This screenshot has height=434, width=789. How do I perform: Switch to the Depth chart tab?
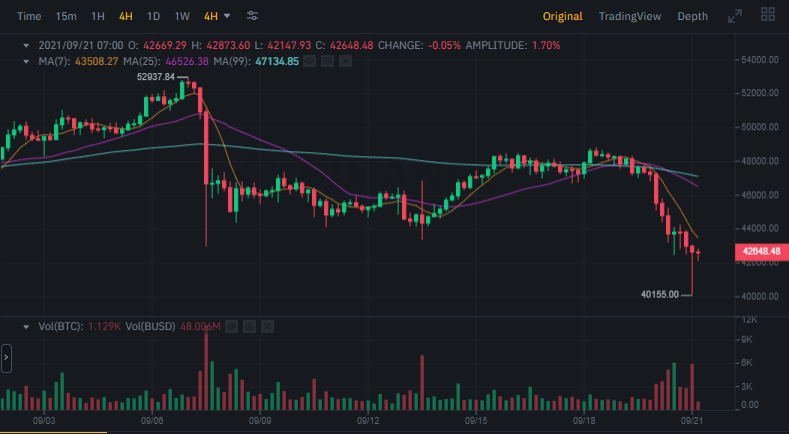point(692,16)
